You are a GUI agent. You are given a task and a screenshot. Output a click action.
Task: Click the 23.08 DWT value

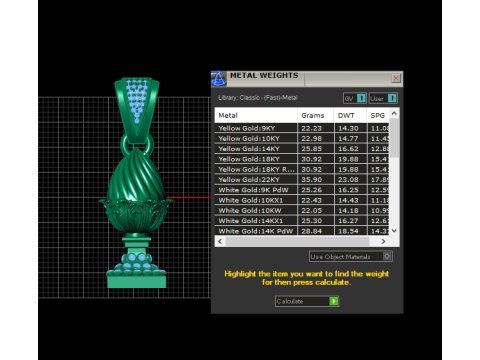(x=348, y=180)
